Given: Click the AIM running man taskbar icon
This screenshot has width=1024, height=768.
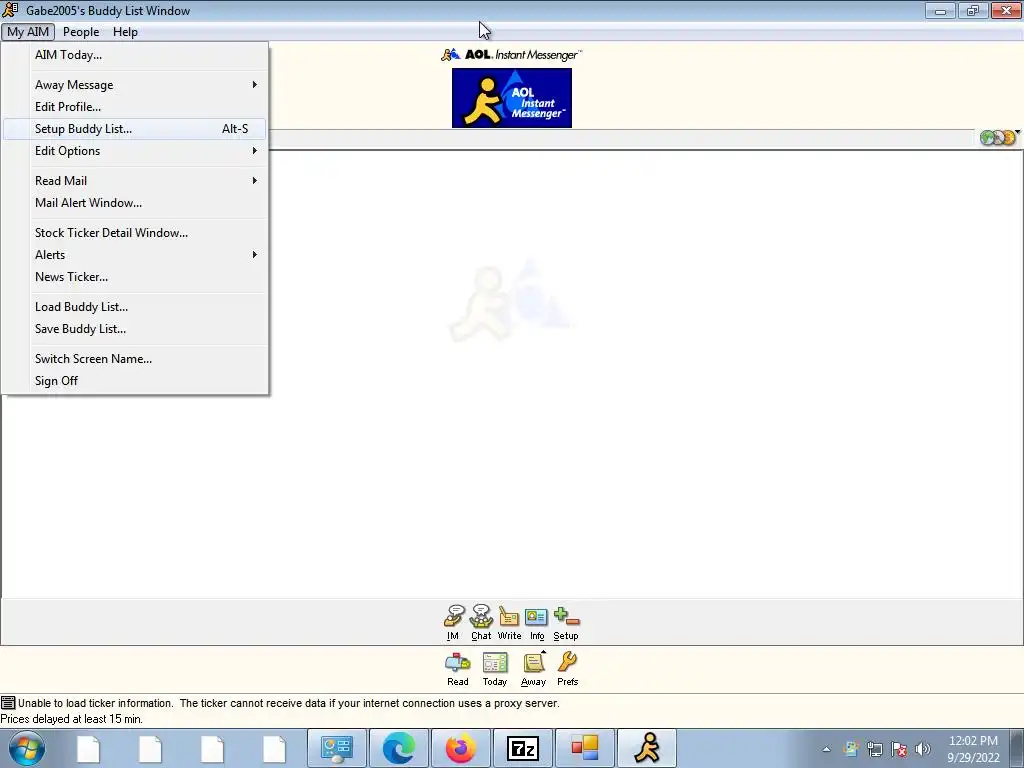Looking at the screenshot, I should (x=647, y=748).
